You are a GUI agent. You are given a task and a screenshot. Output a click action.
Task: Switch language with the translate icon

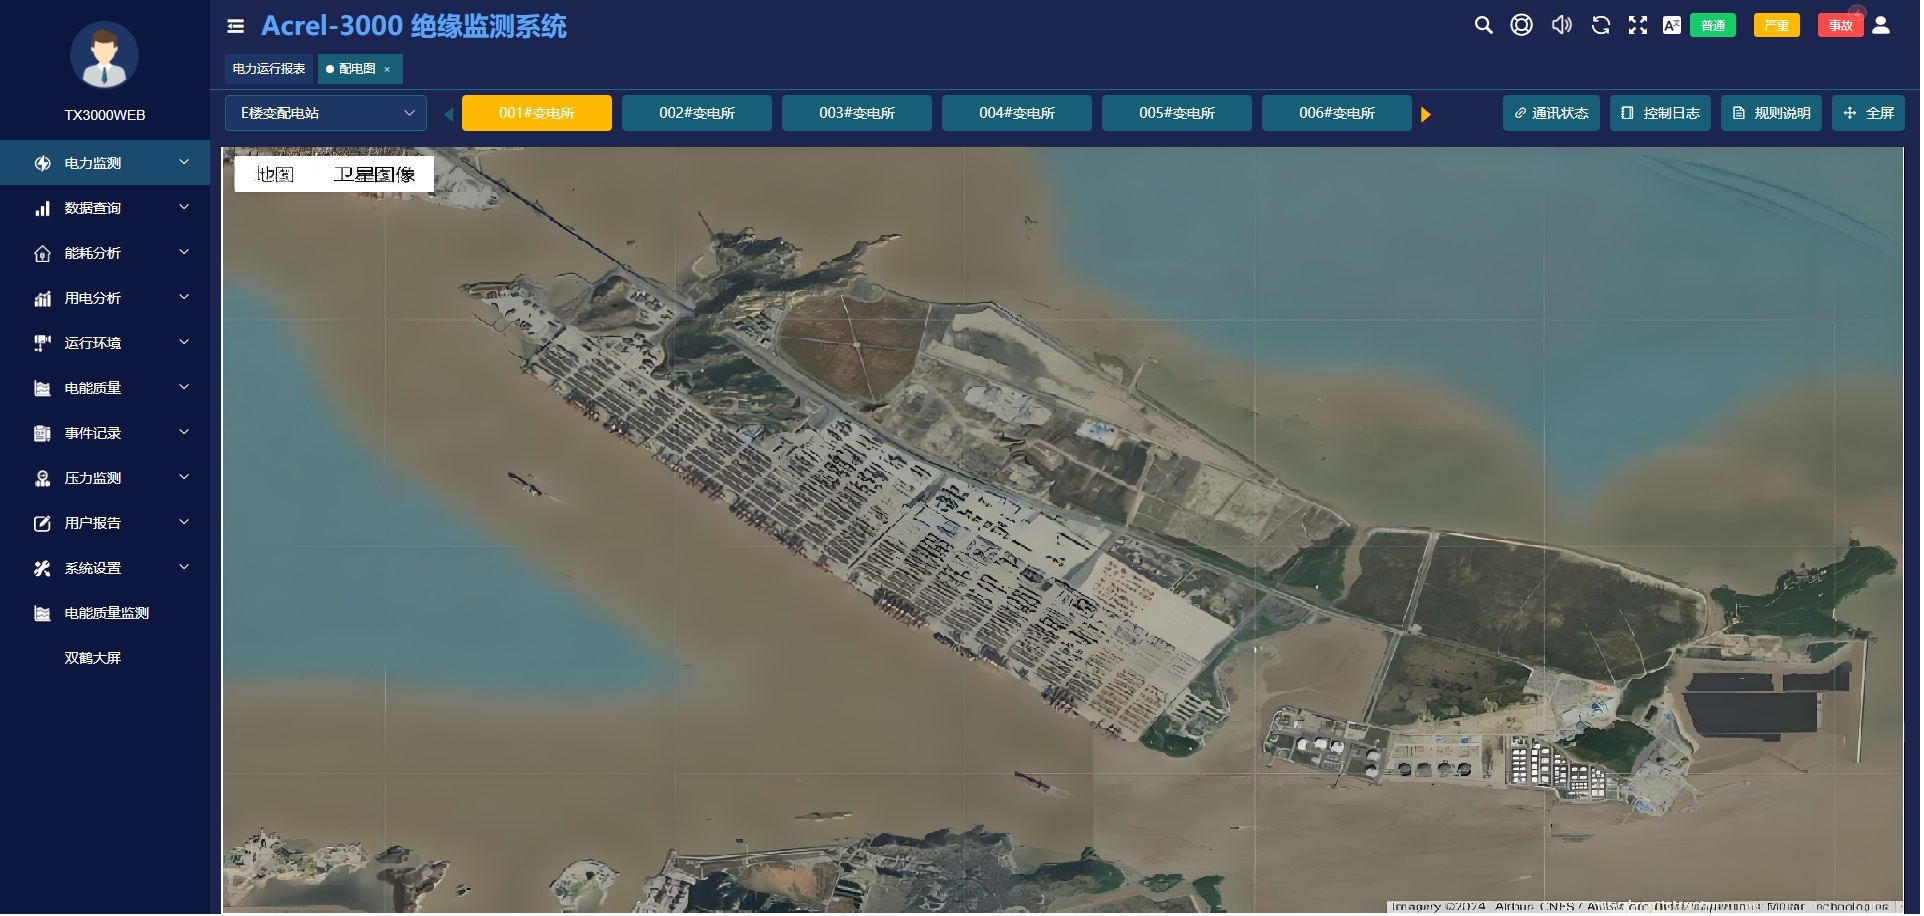click(1674, 25)
